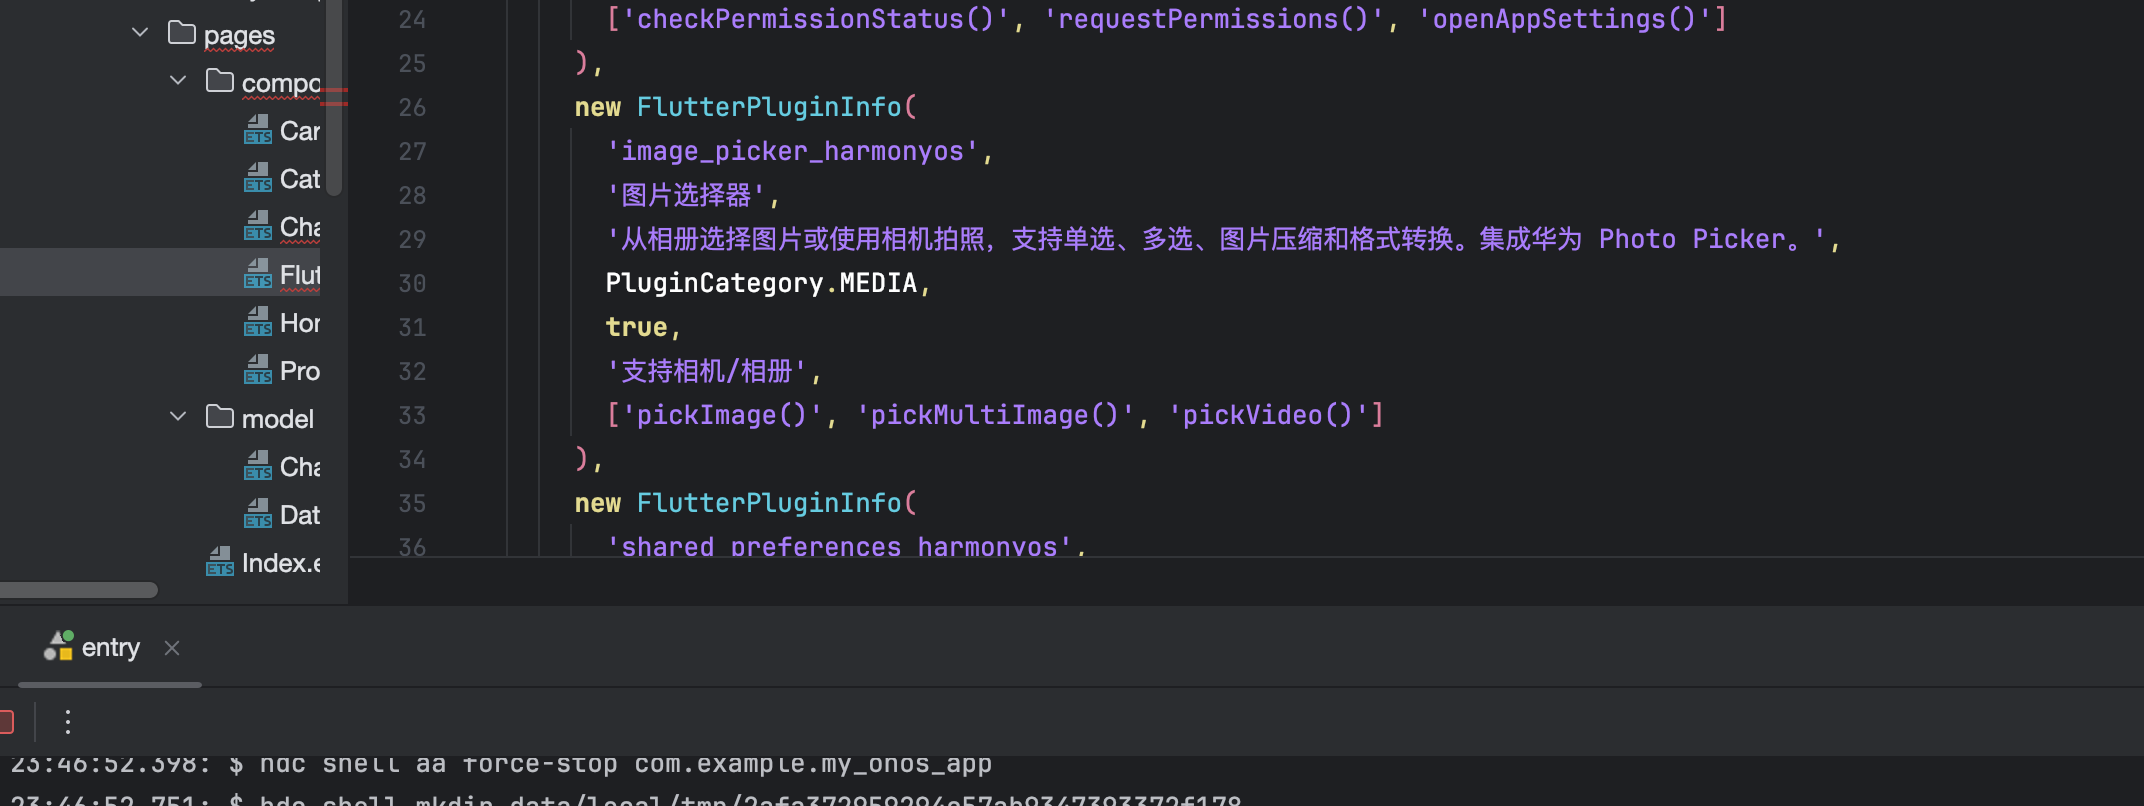Screen dimensions: 2144x806
Task: Click FlutterPluginInfo on line 35
Action: tap(769, 503)
